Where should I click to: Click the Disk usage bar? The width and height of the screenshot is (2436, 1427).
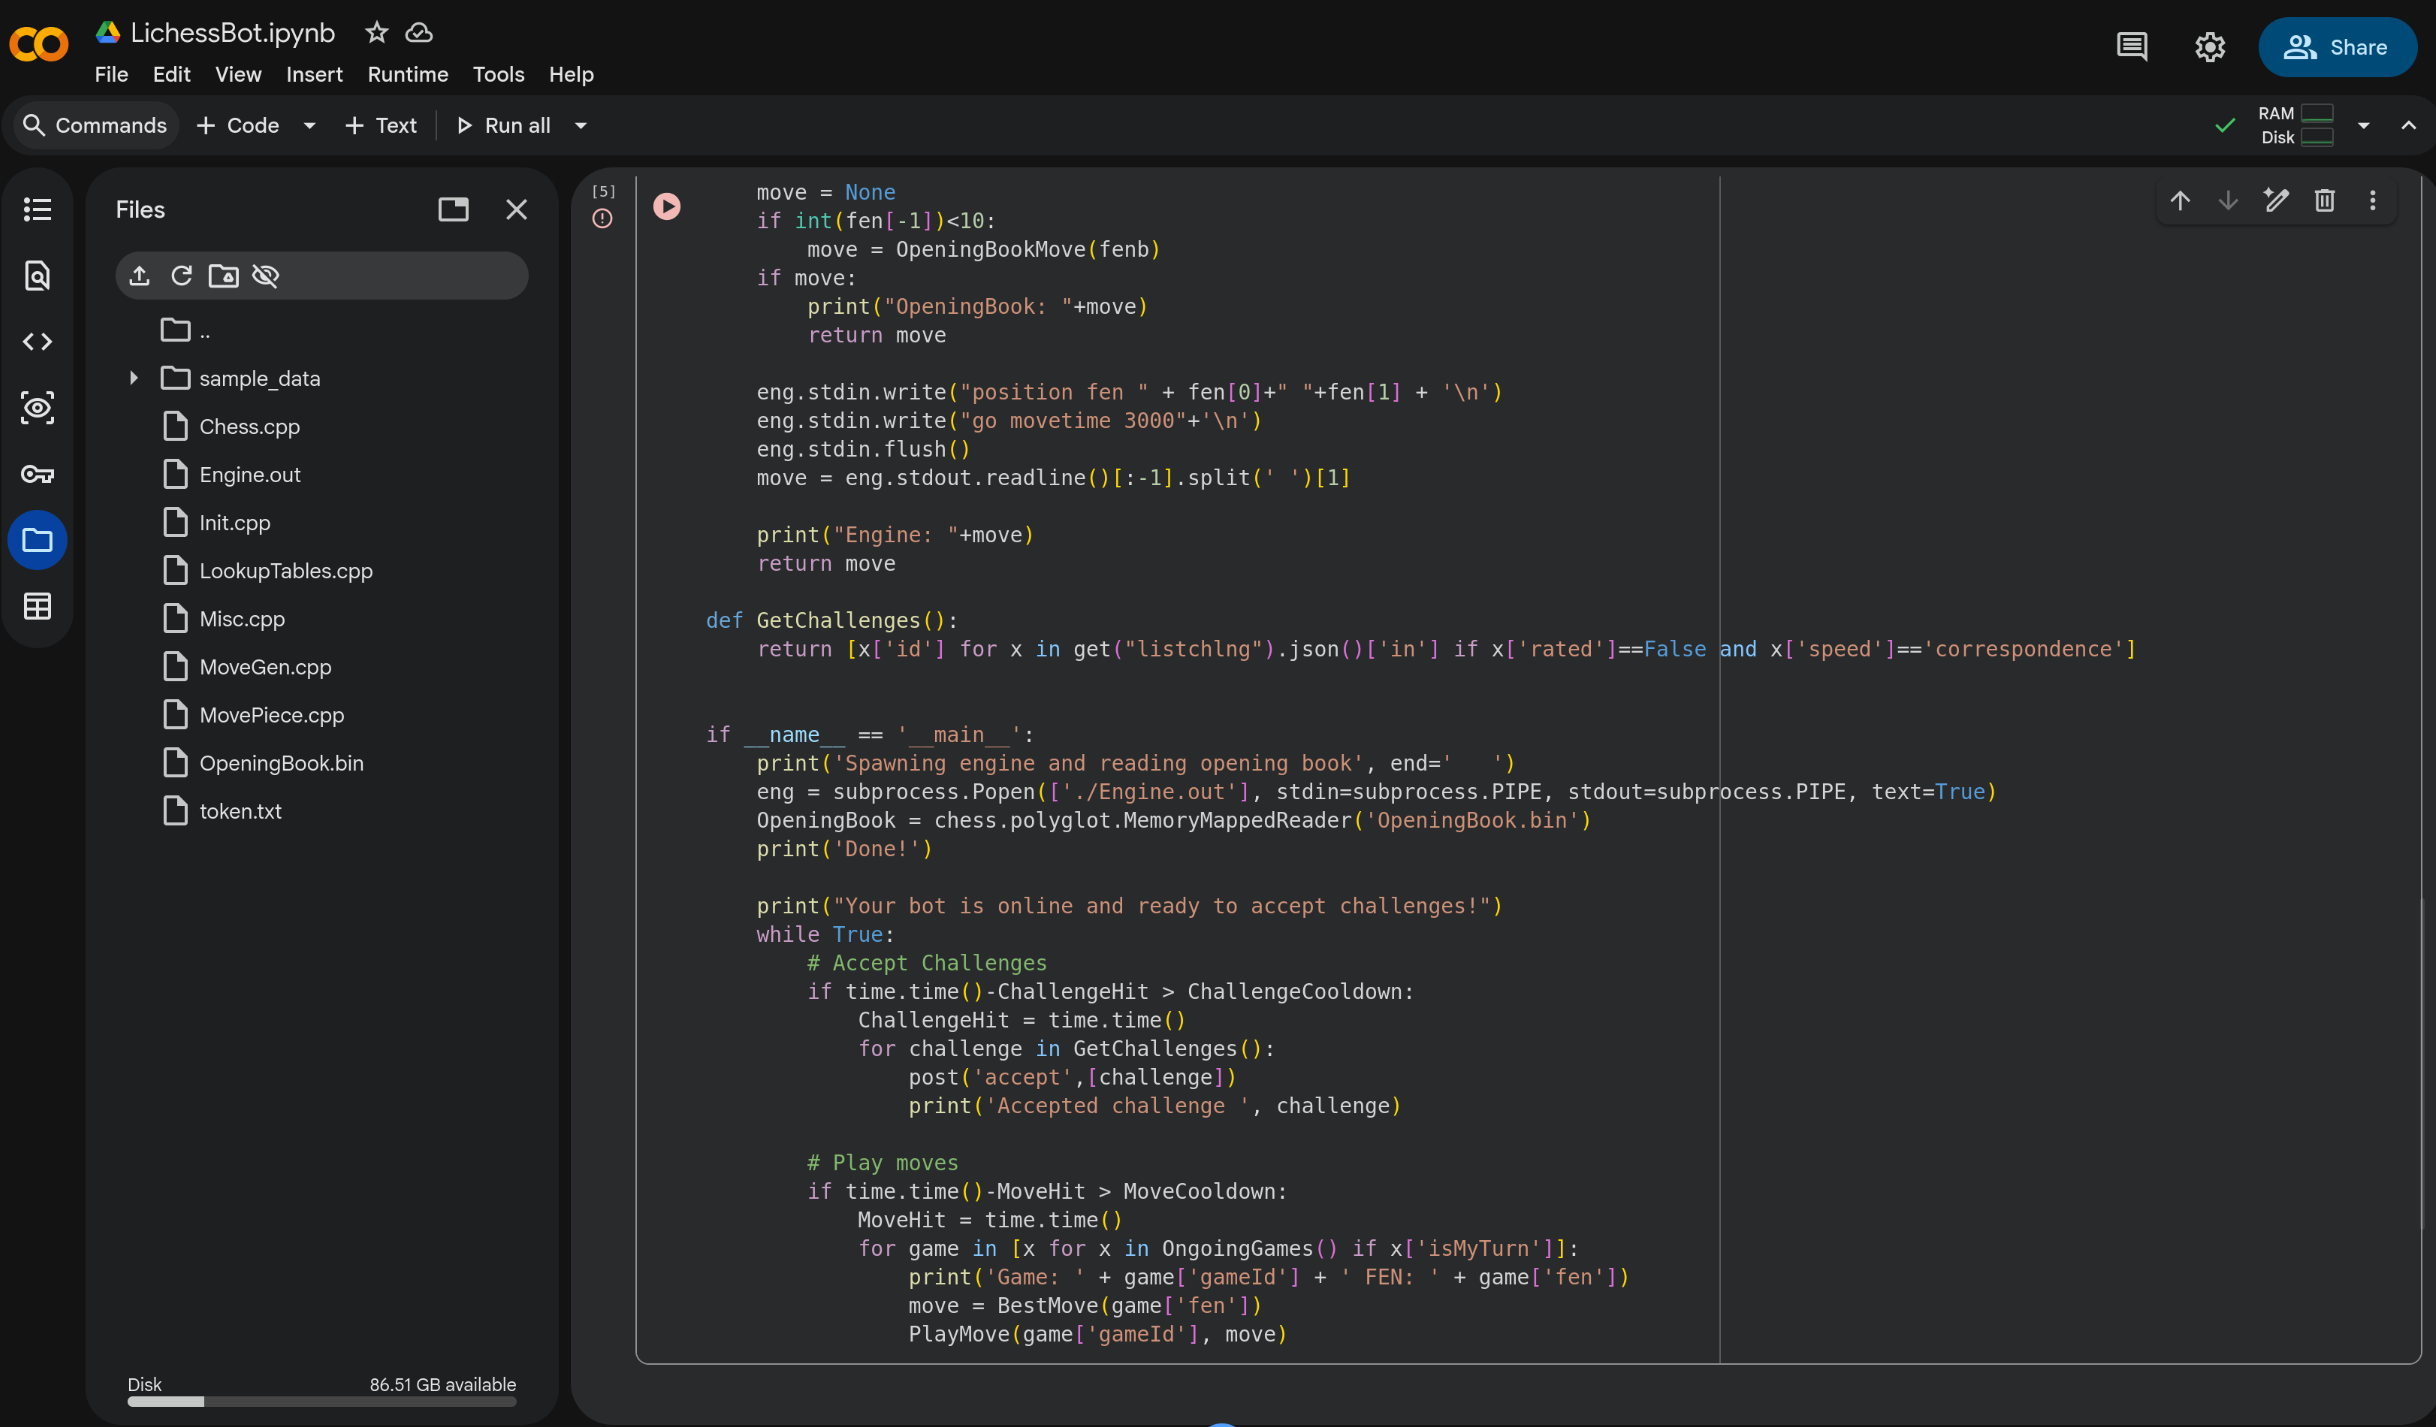coord(321,1401)
